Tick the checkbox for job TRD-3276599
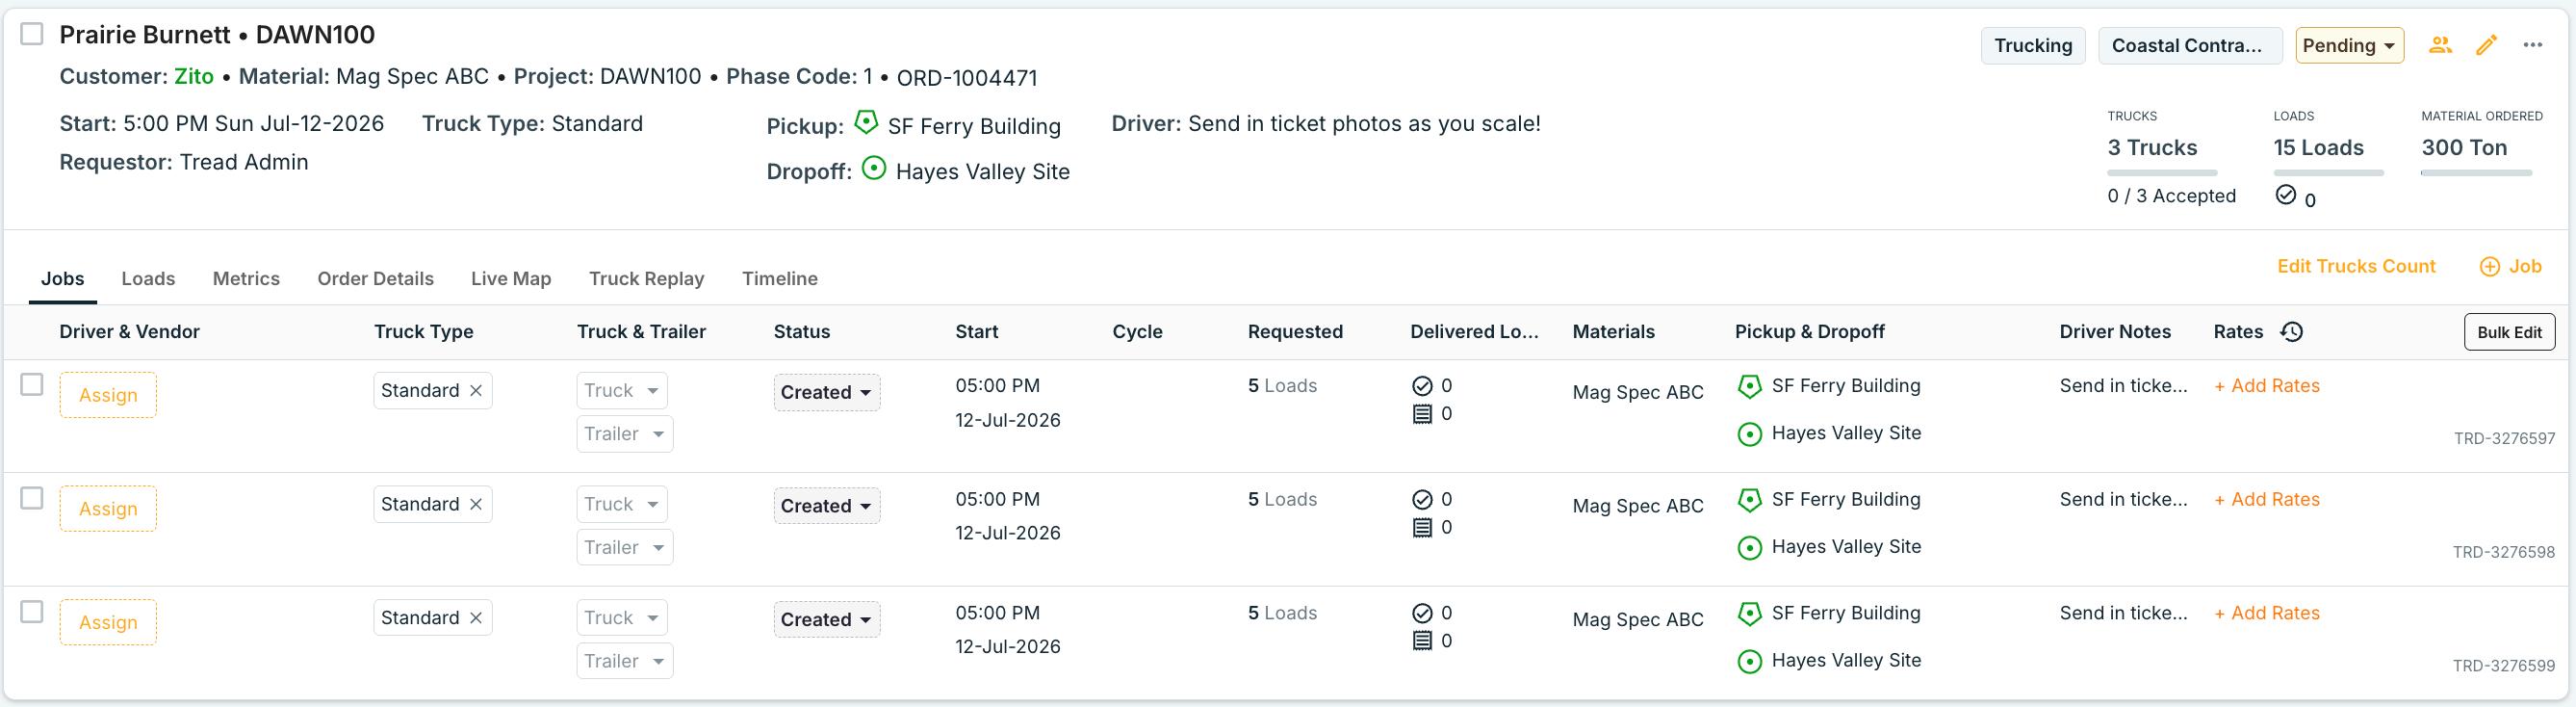2576x707 pixels. [32, 612]
